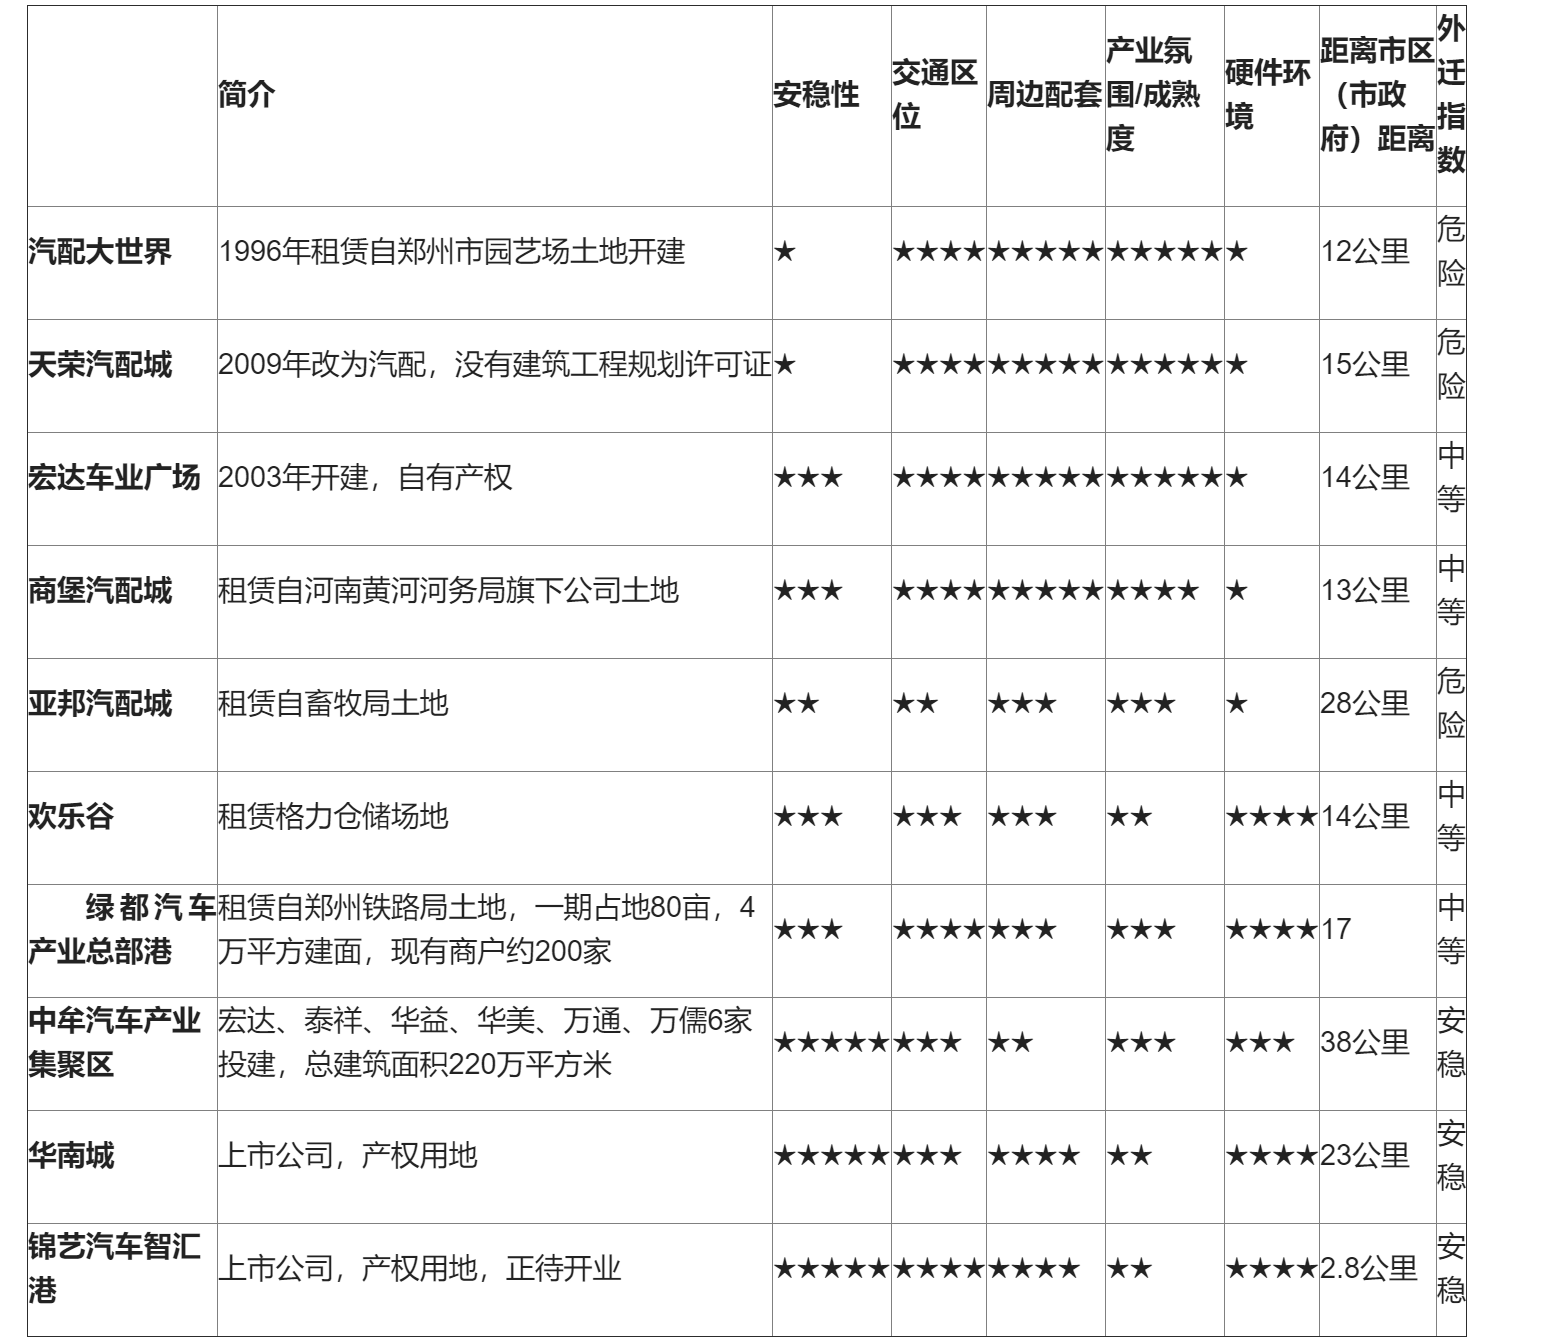Click the 硬件环境 column header
The width and height of the screenshot is (1566, 1341).
[1268, 95]
